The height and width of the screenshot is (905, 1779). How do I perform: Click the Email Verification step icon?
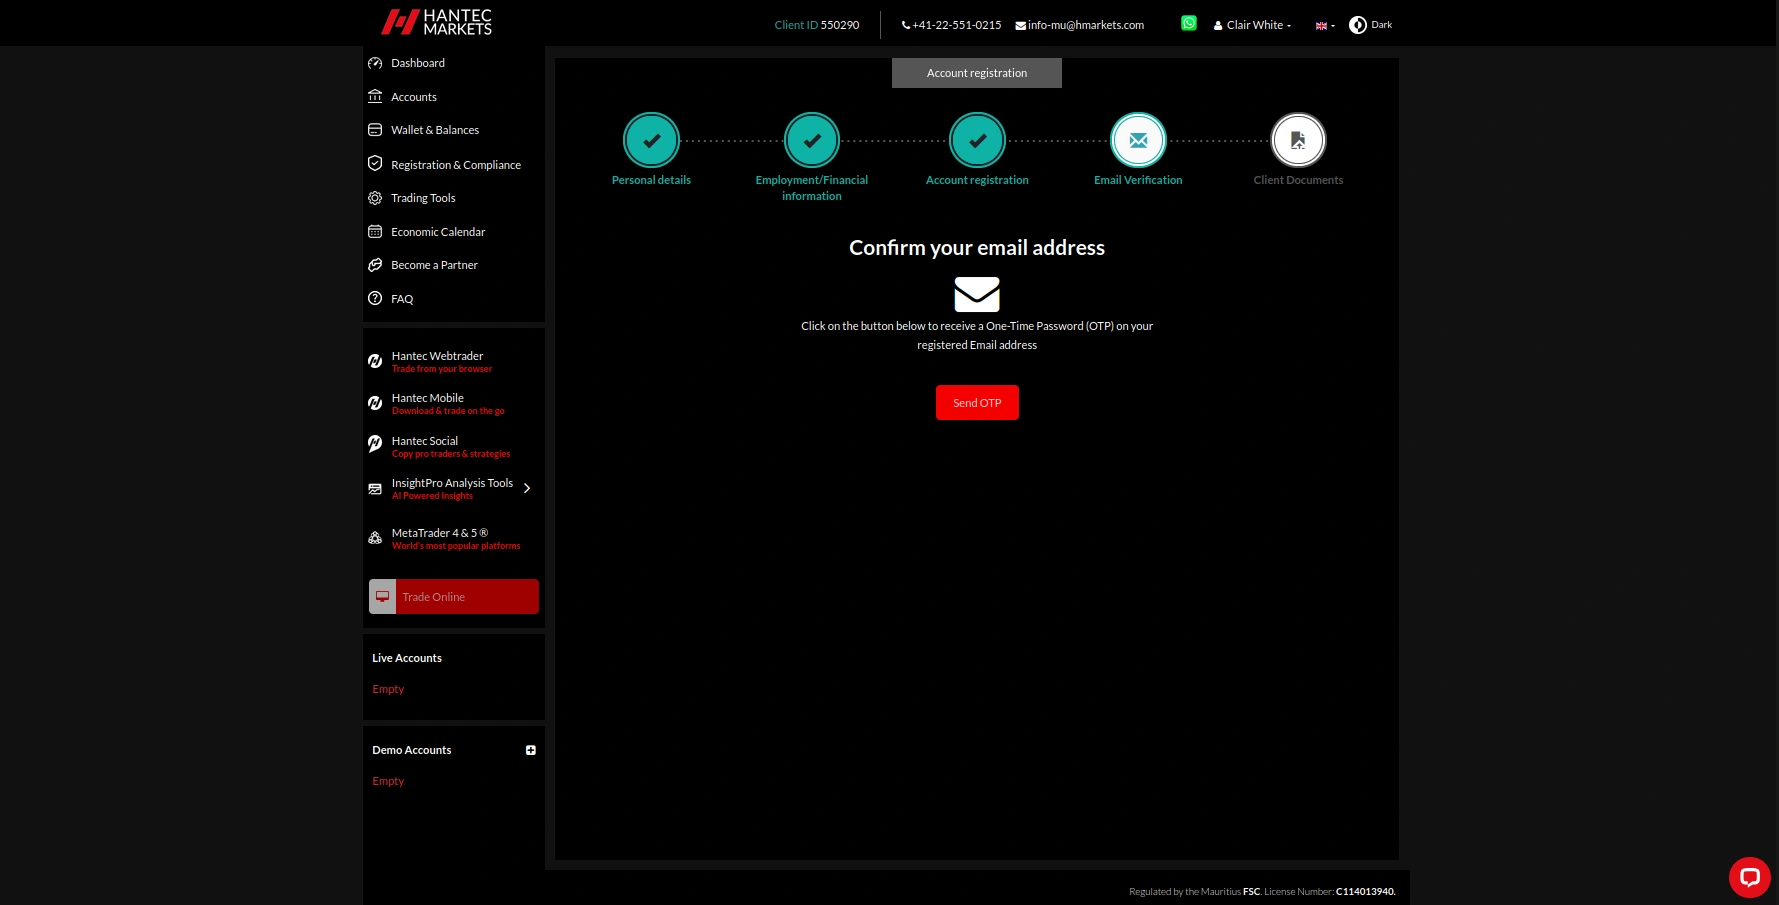(1138, 140)
